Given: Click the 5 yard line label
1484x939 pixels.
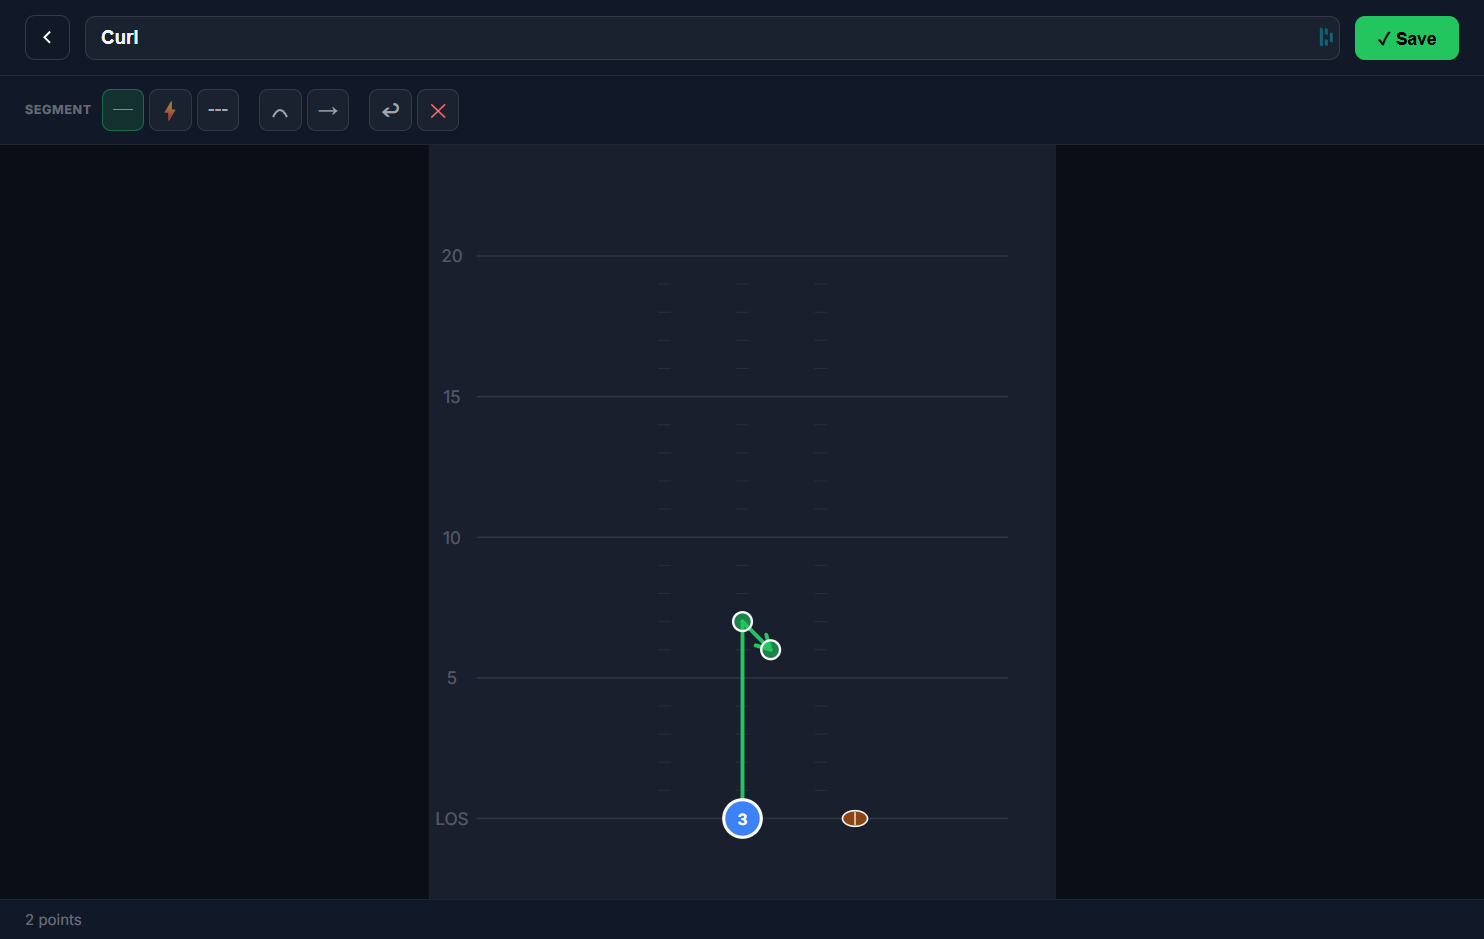Looking at the screenshot, I should pyautogui.click(x=452, y=678).
